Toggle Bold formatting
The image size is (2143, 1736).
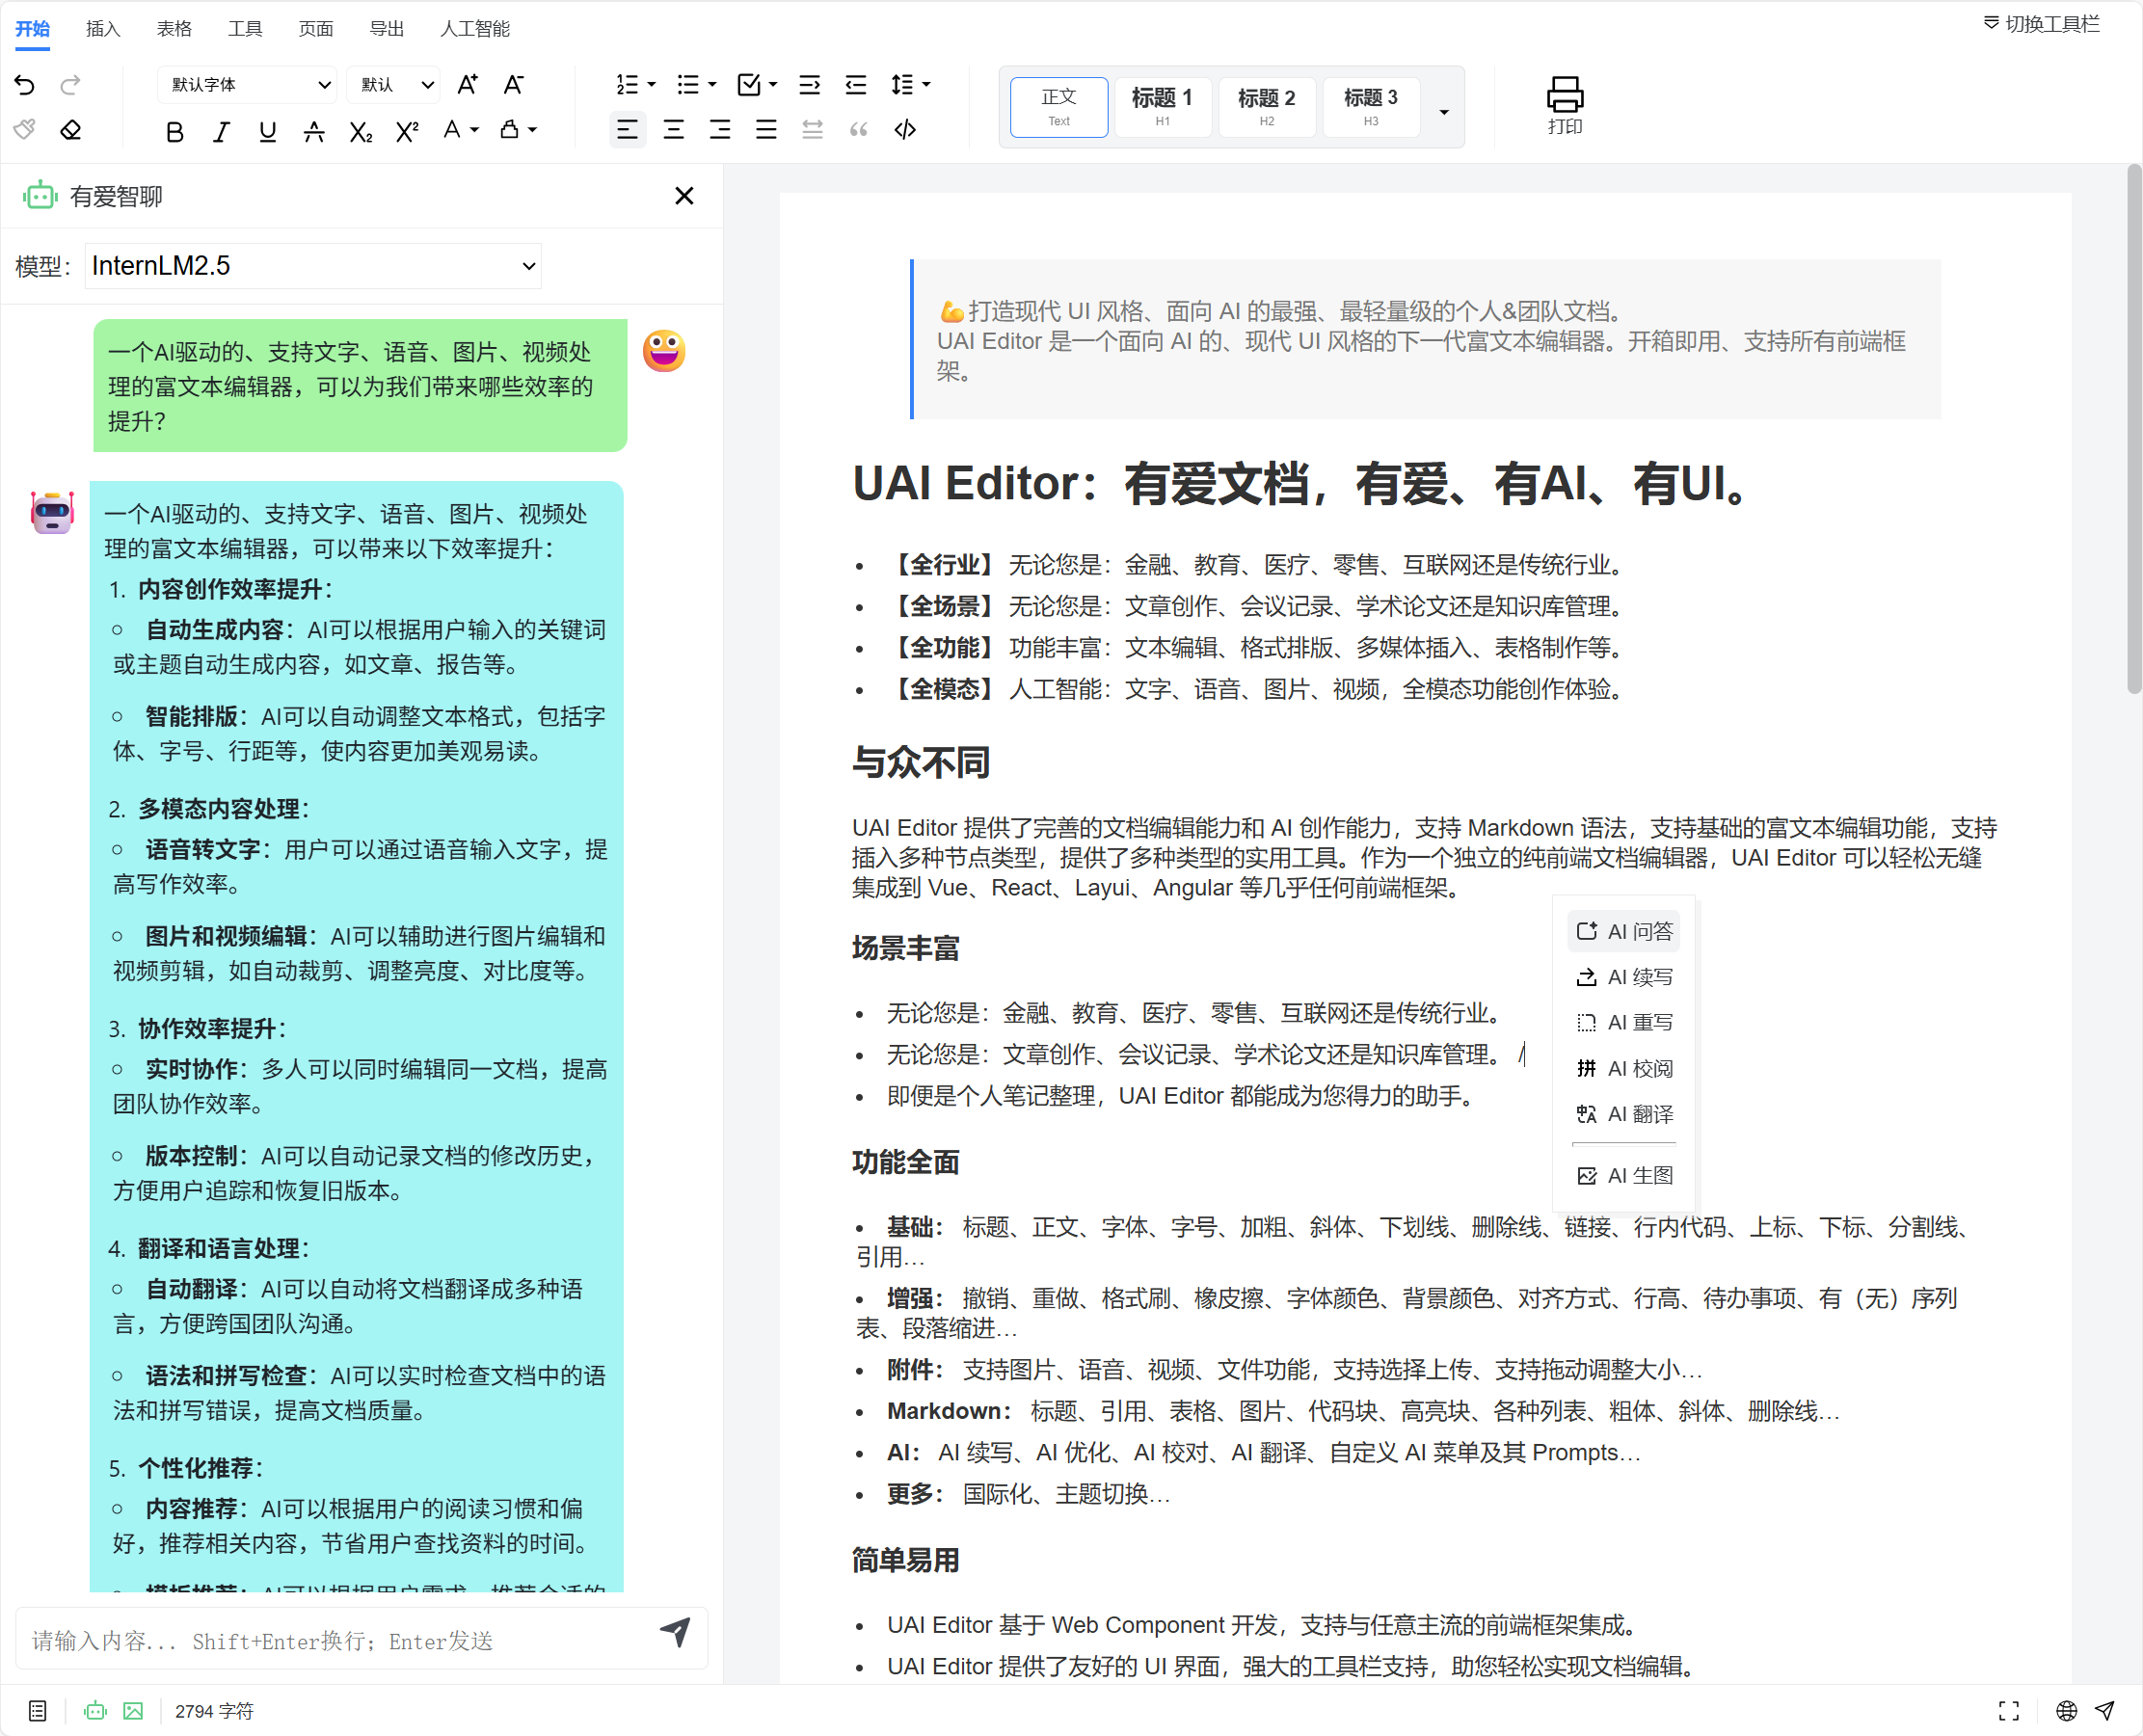point(175,131)
